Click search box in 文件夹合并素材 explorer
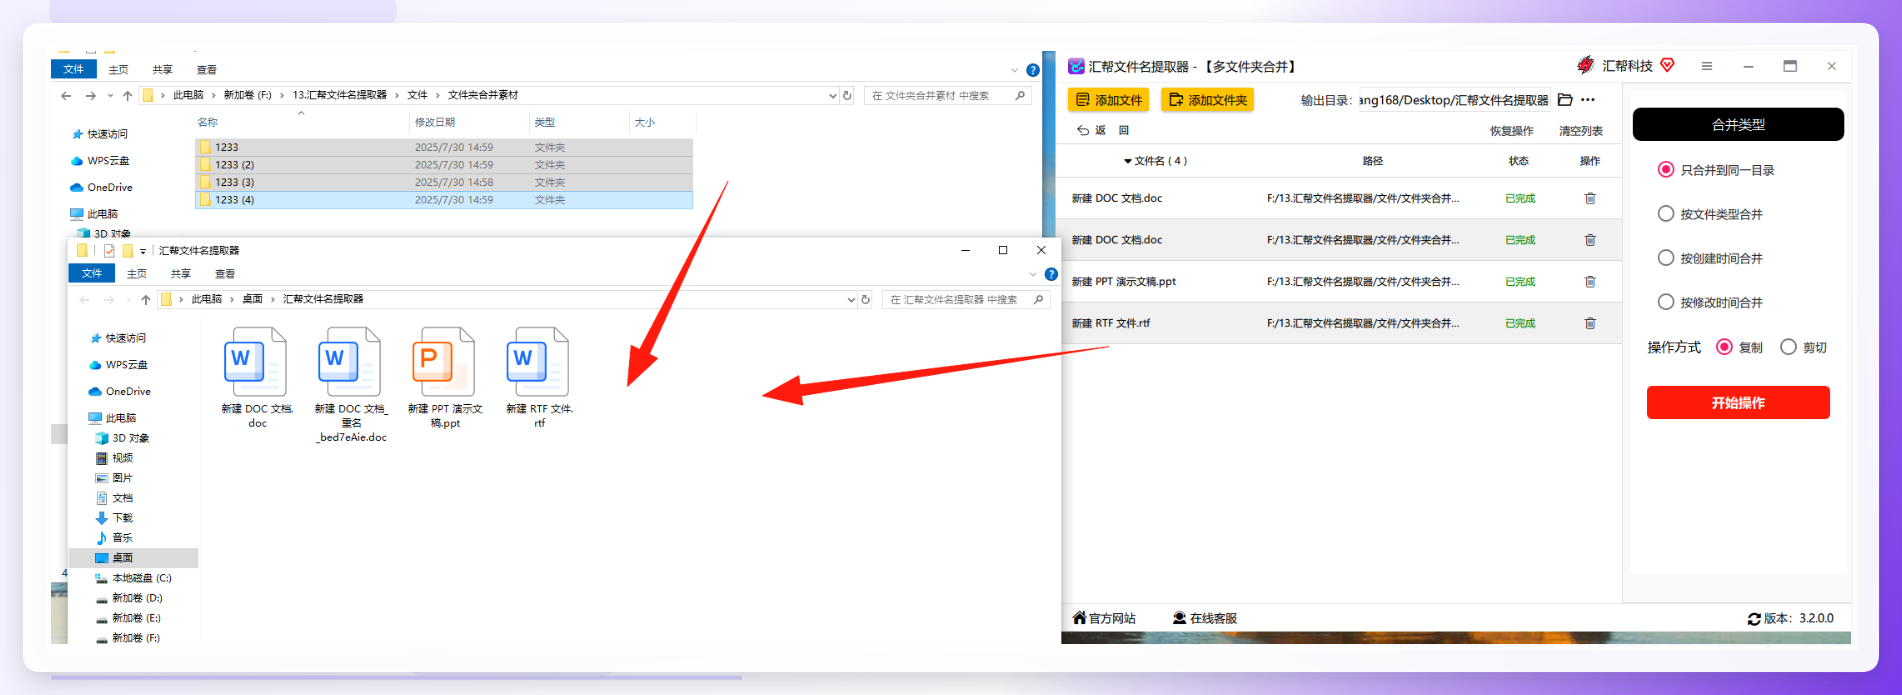The height and width of the screenshot is (695, 1902). pos(947,96)
